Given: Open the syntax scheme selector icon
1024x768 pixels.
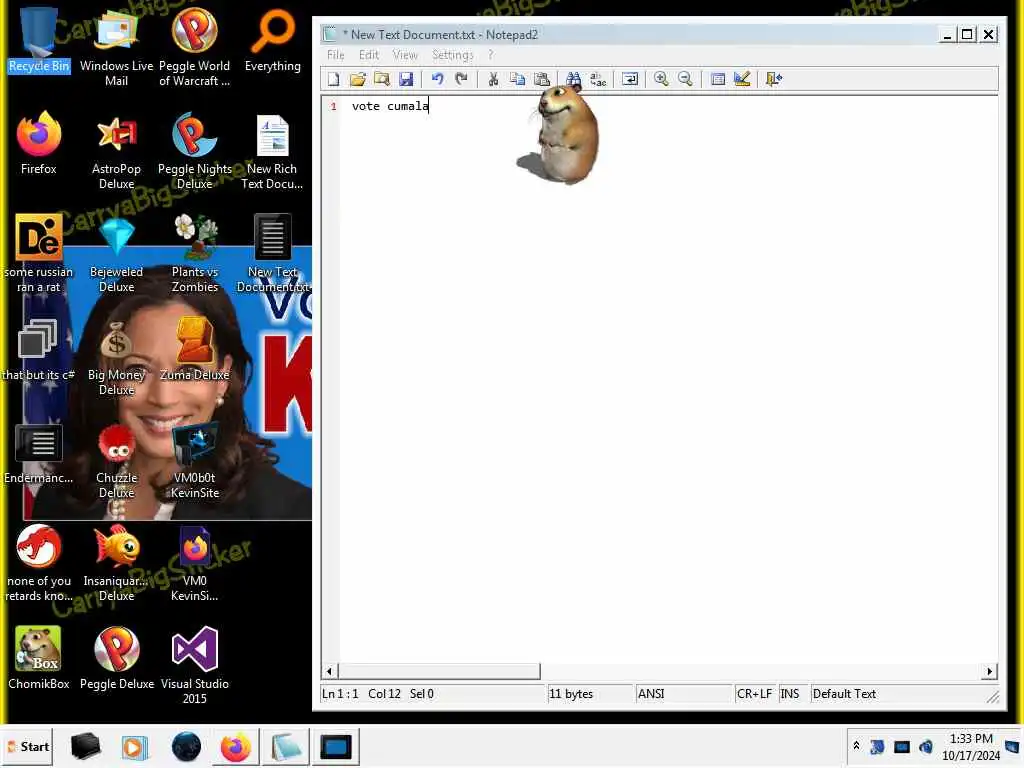Looking at the screenshot, I should pos(718,79).
